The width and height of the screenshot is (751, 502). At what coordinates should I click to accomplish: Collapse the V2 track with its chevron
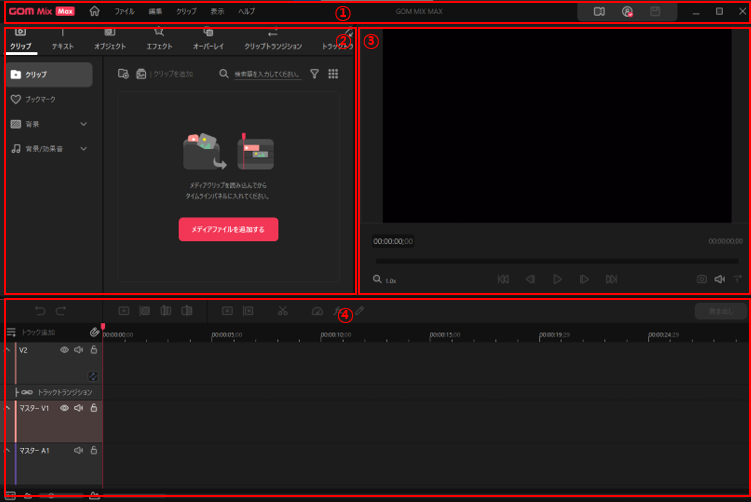tap(9, 350)
